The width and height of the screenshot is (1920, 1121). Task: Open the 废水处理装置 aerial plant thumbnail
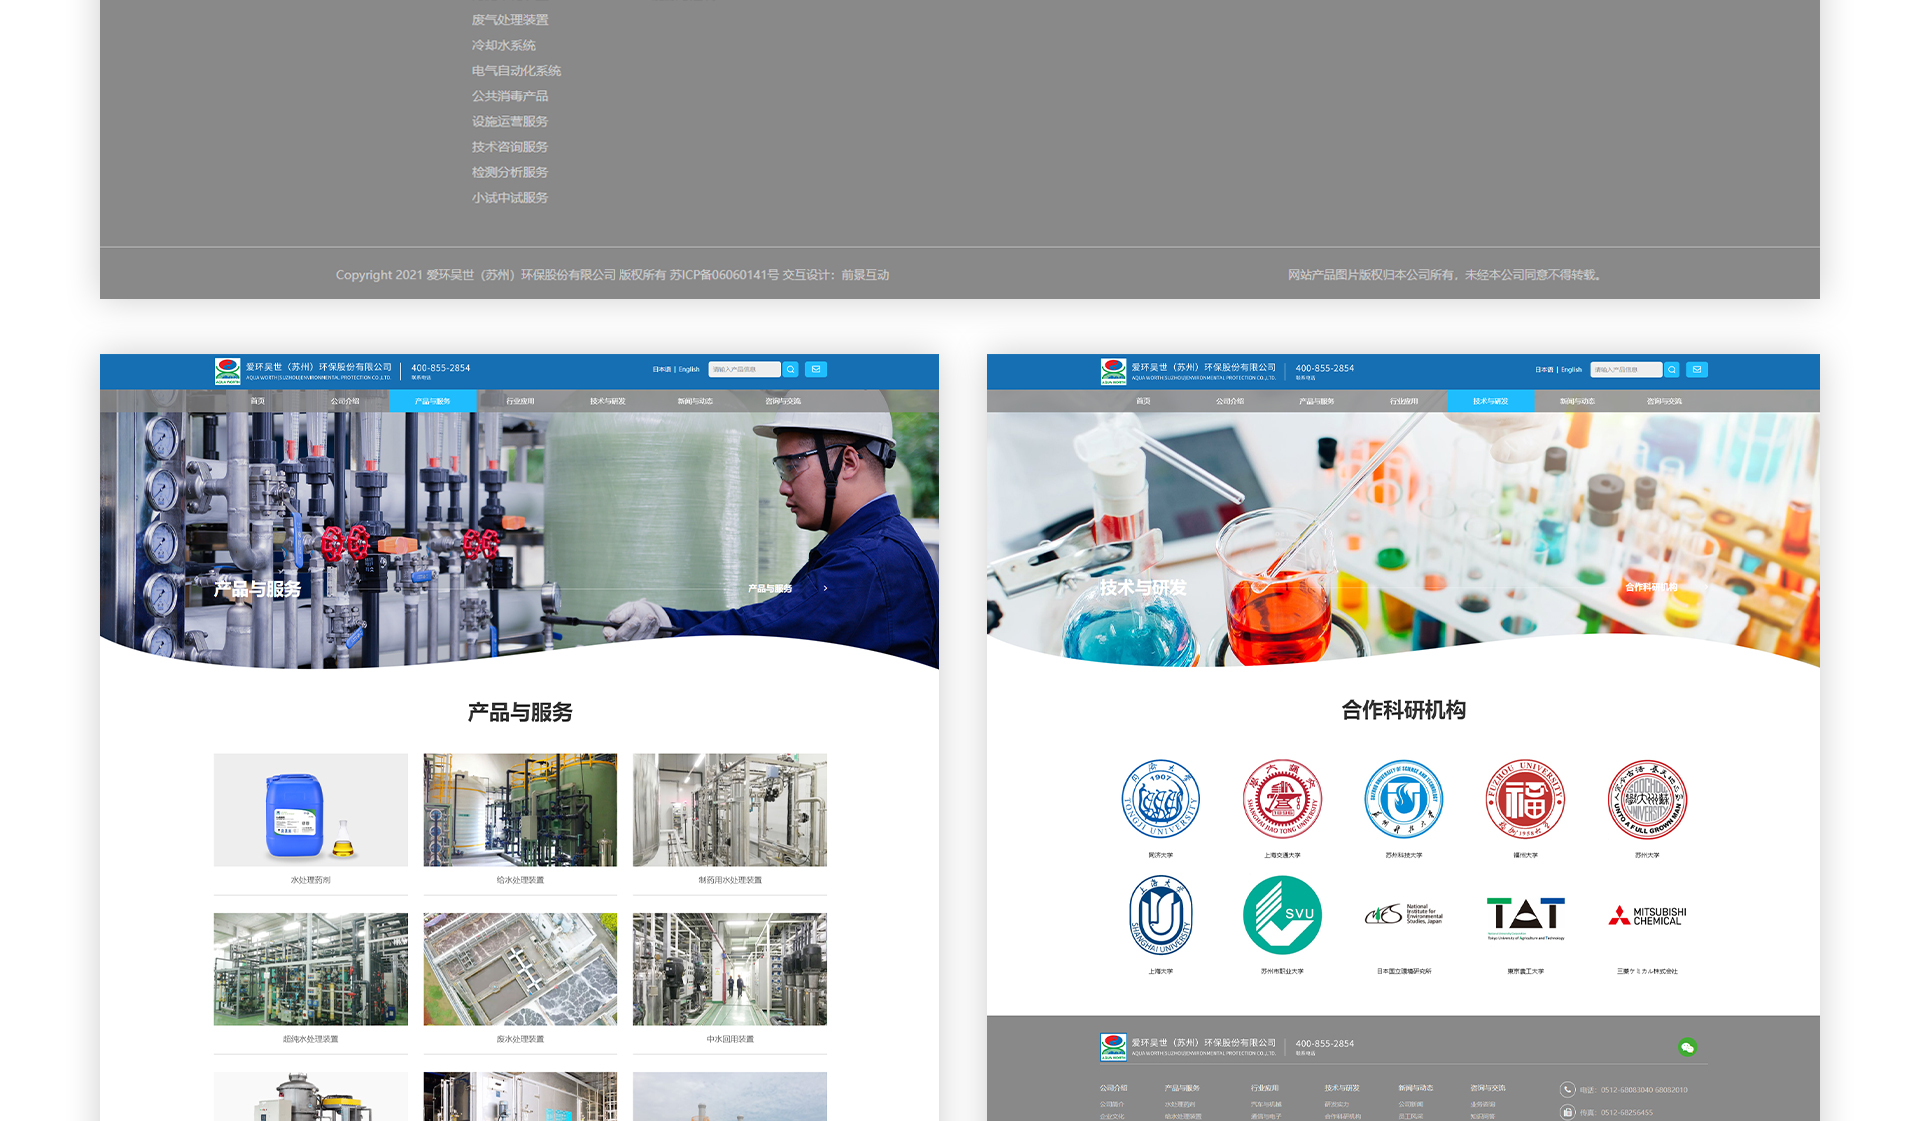520,969
